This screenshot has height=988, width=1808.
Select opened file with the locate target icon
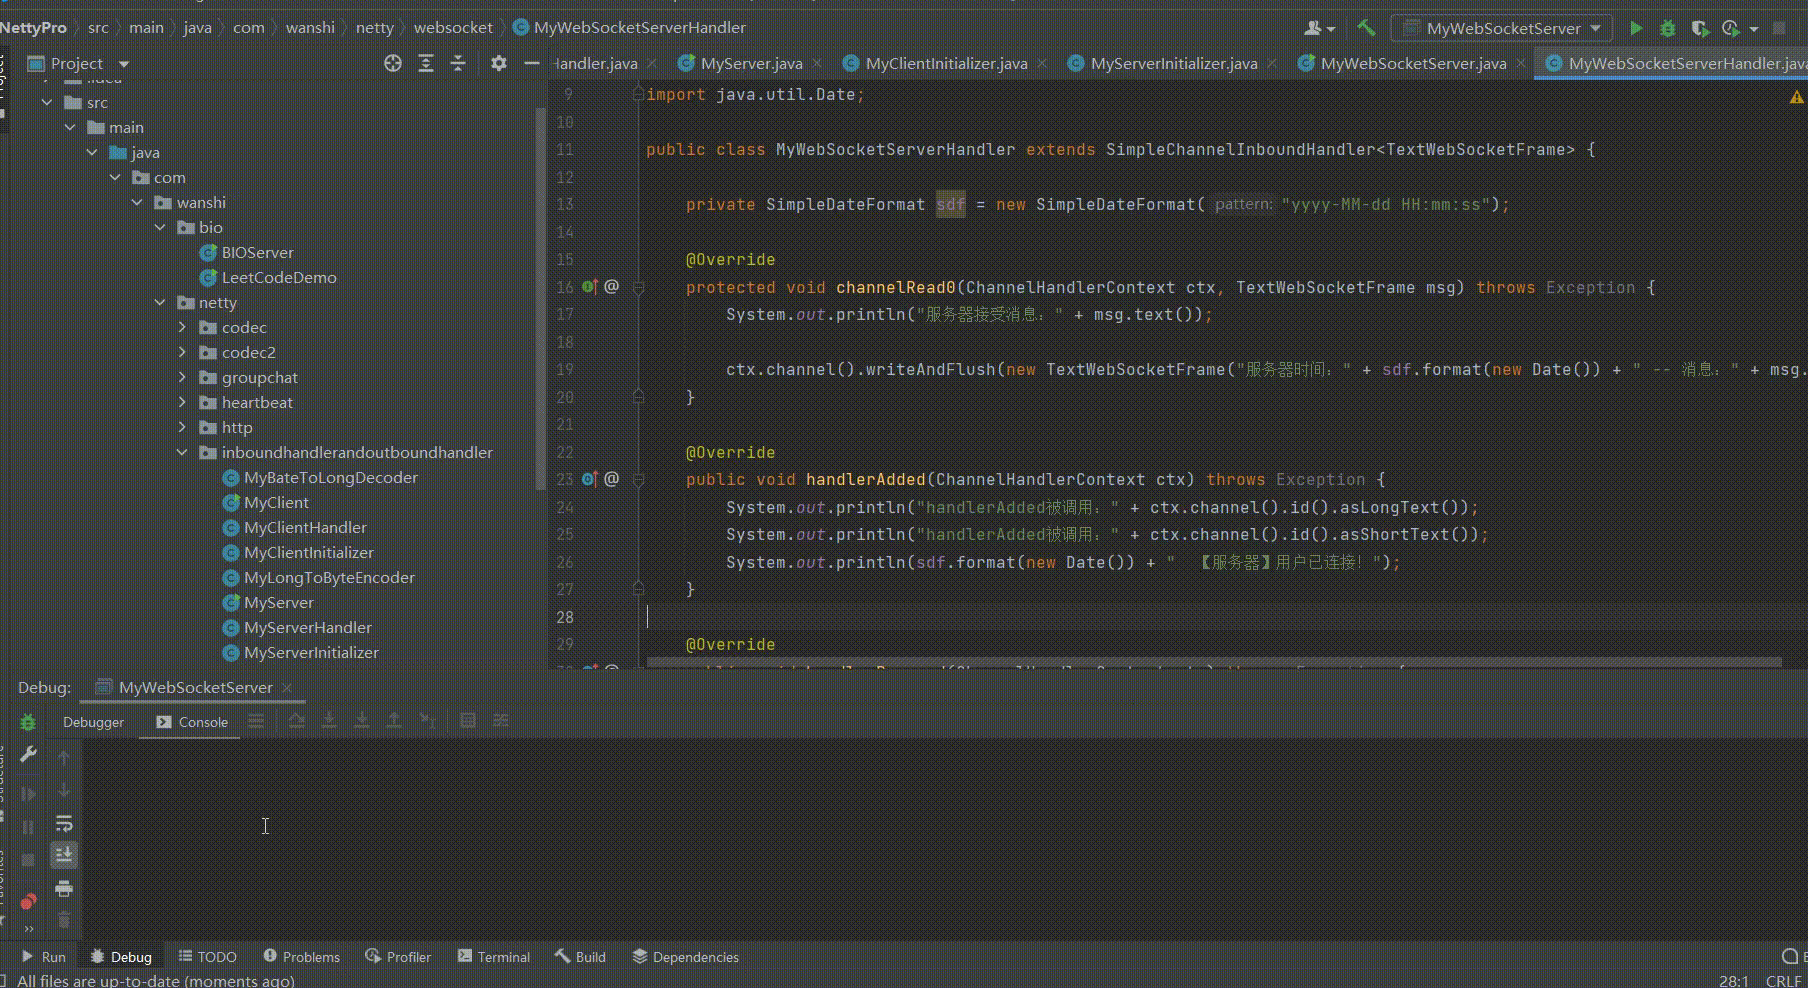point(393,63)
